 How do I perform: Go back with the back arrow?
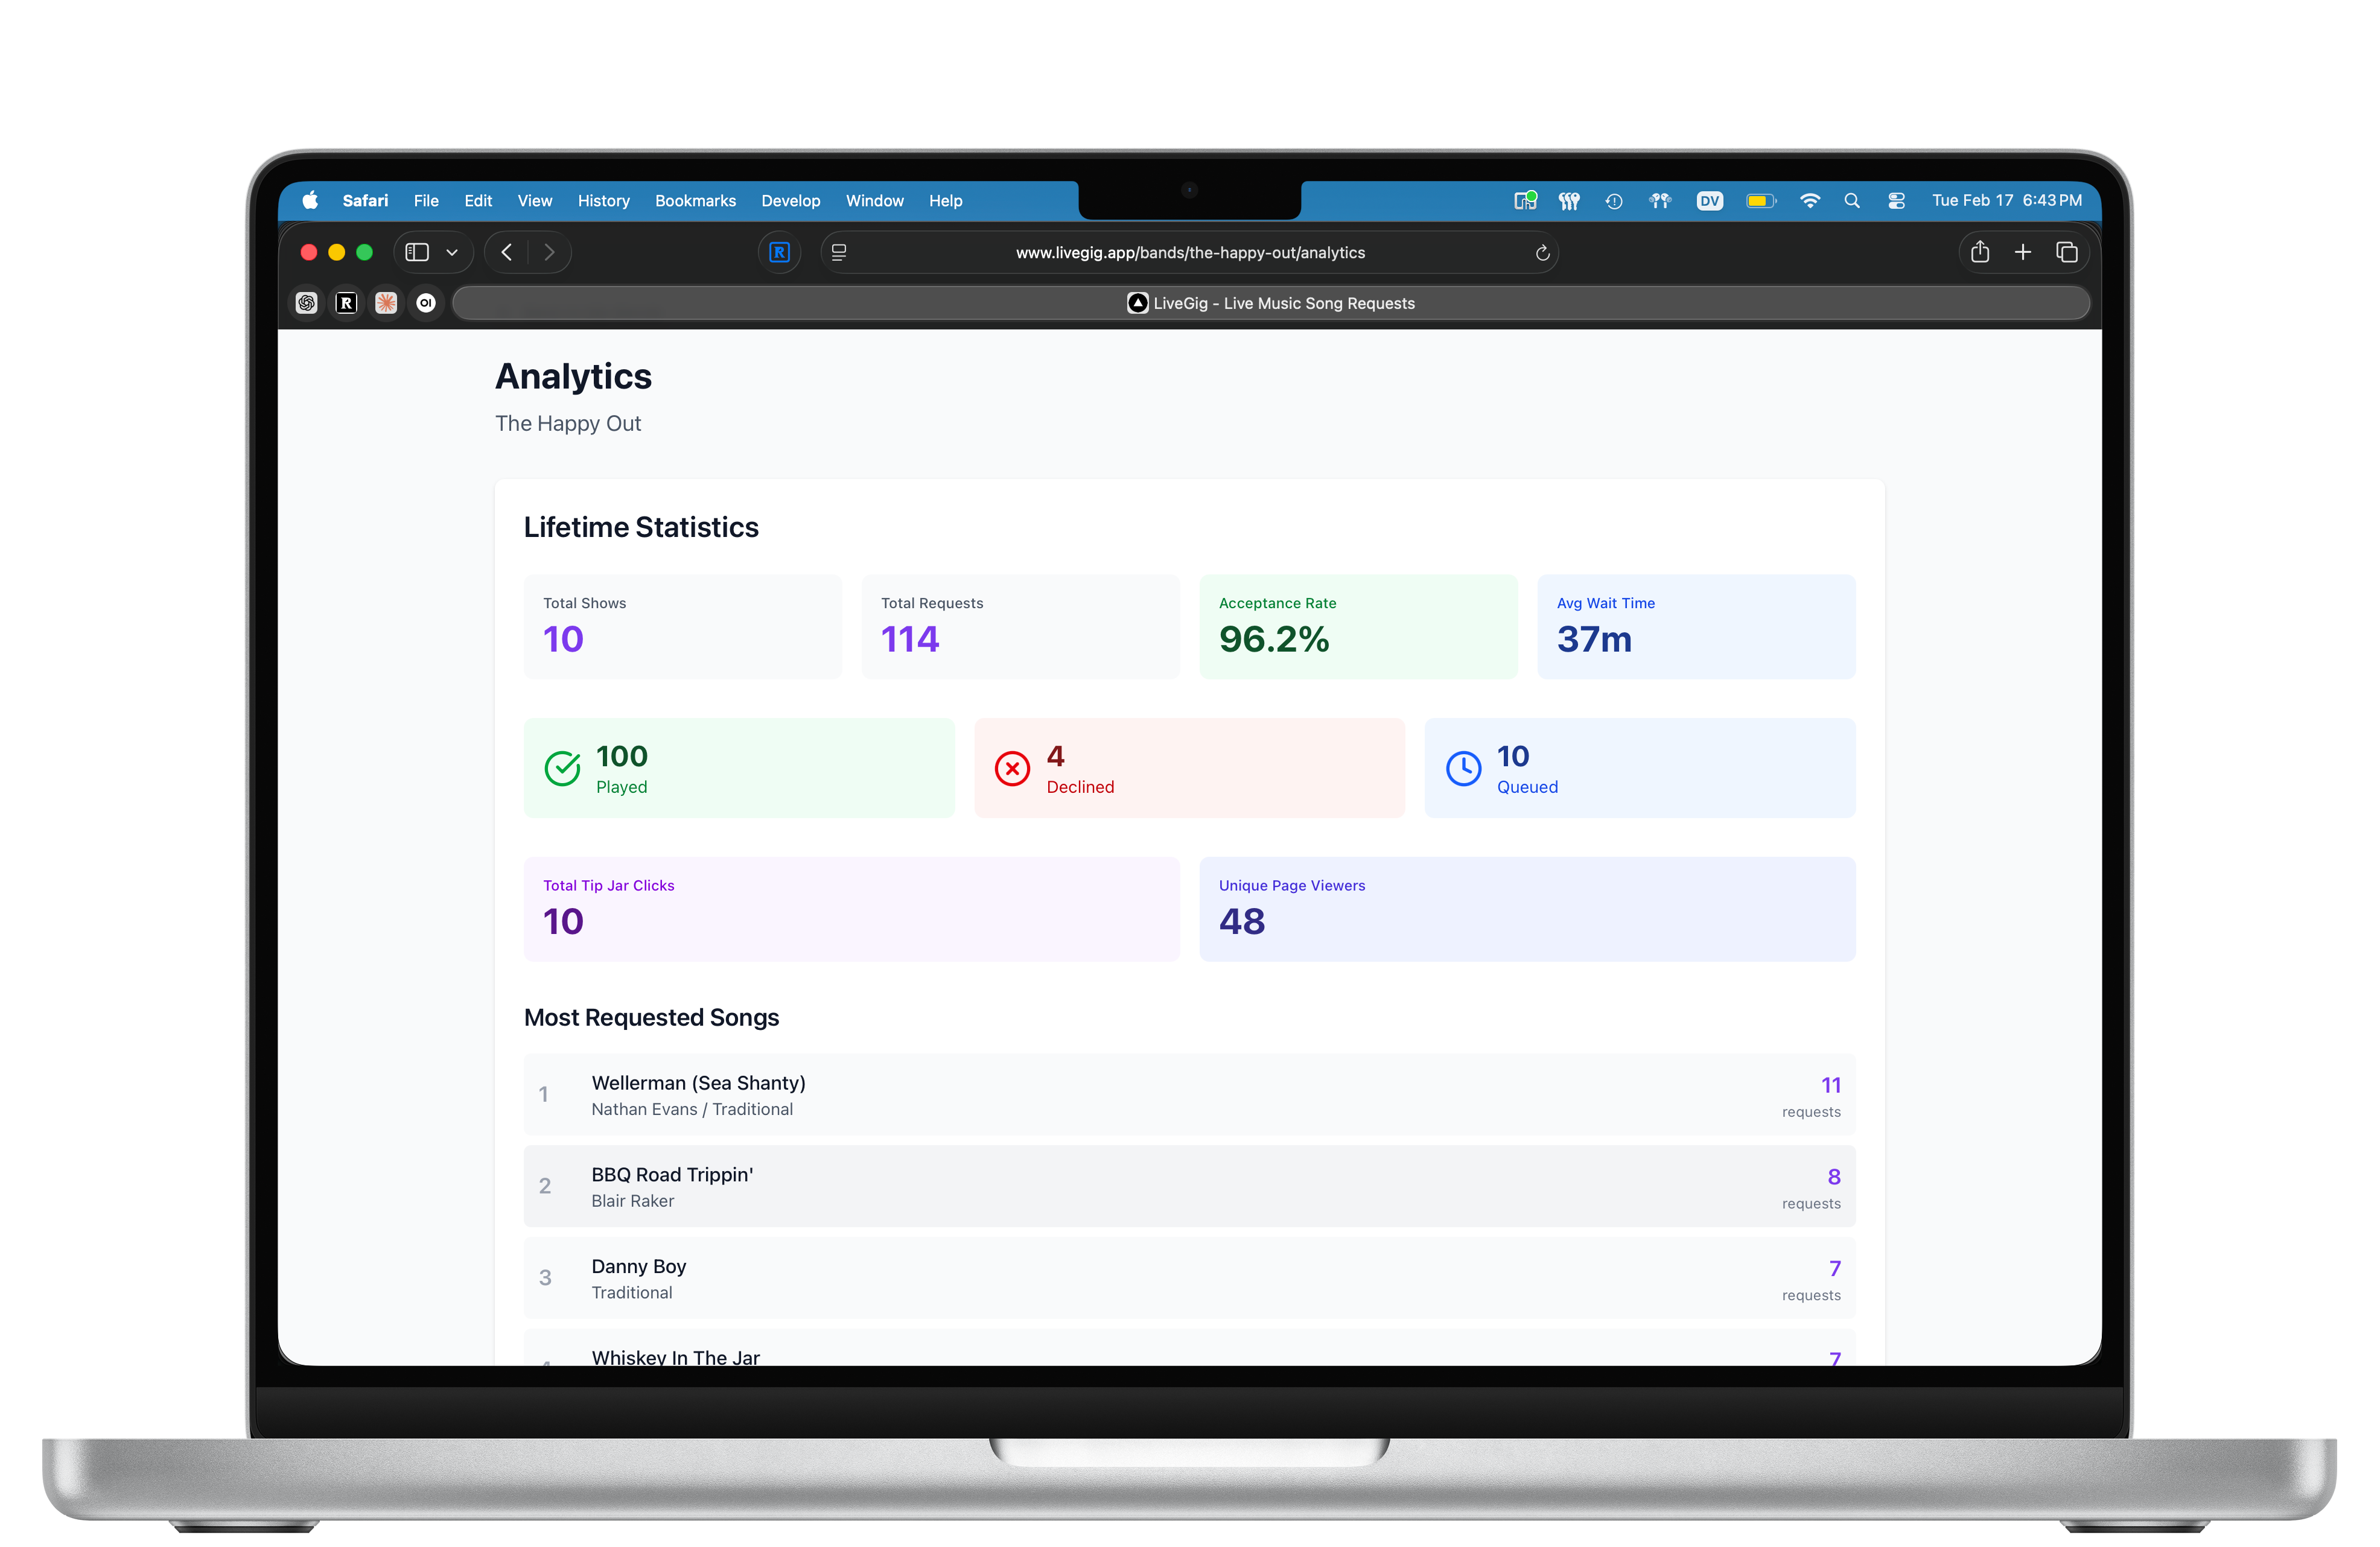tap(507, 252)
